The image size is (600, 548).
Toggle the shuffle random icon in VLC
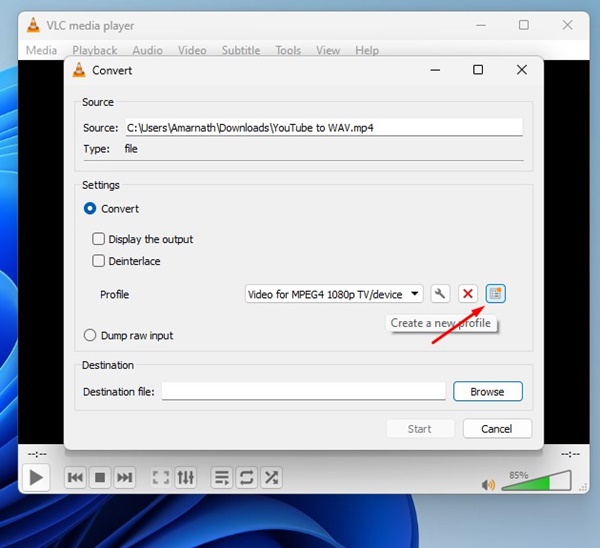click(271, 477)
